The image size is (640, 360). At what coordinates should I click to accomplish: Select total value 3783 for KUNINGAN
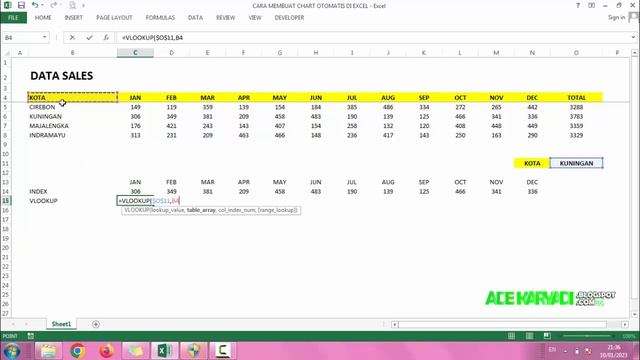pos(576,116)
